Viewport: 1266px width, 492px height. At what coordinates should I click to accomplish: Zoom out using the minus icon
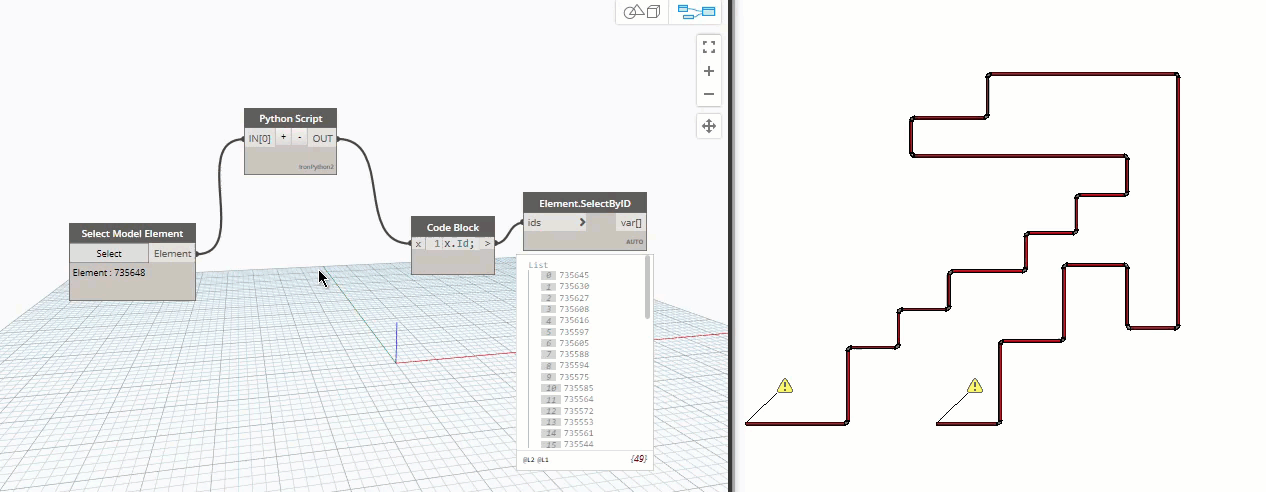click(x=709, y=94)
